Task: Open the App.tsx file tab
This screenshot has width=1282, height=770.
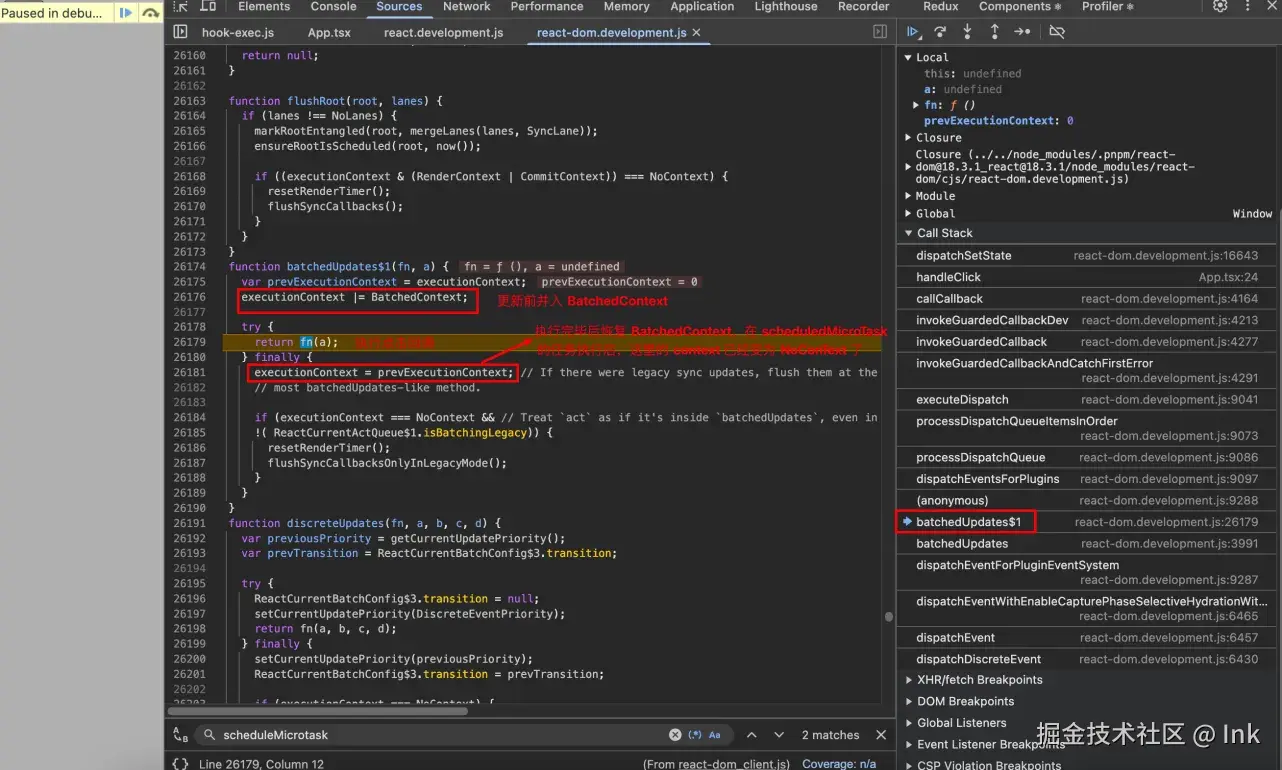Action: point(329,32)
